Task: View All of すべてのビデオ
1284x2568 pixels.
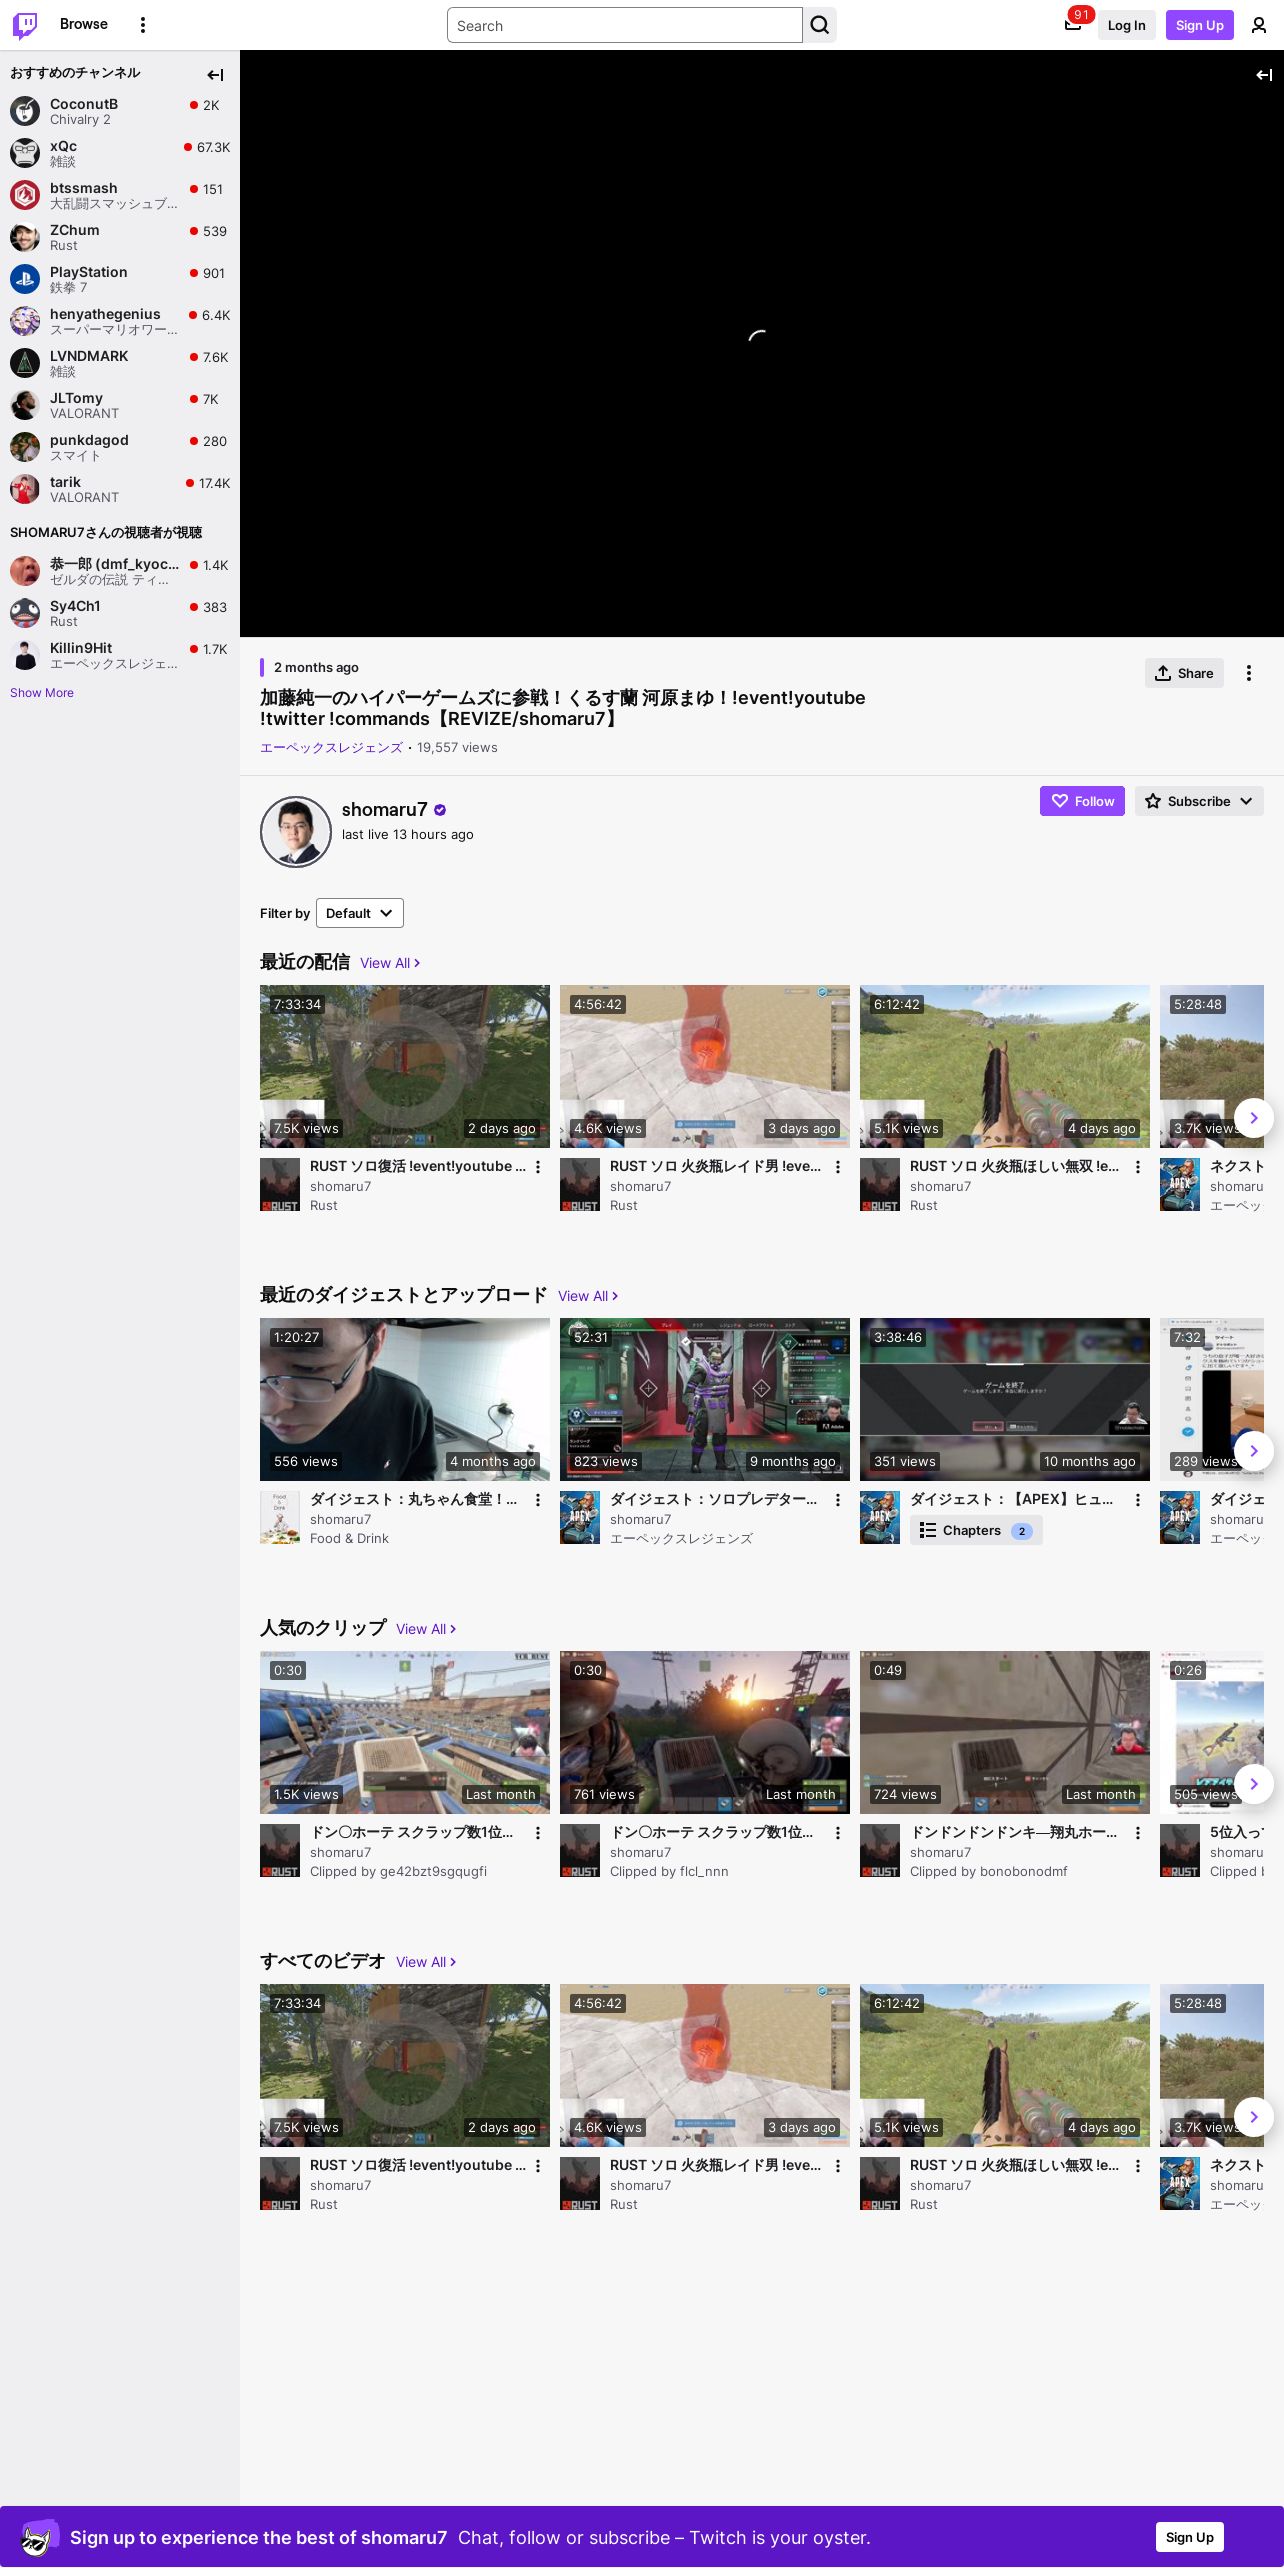Action: click(x=426, y=1962)
